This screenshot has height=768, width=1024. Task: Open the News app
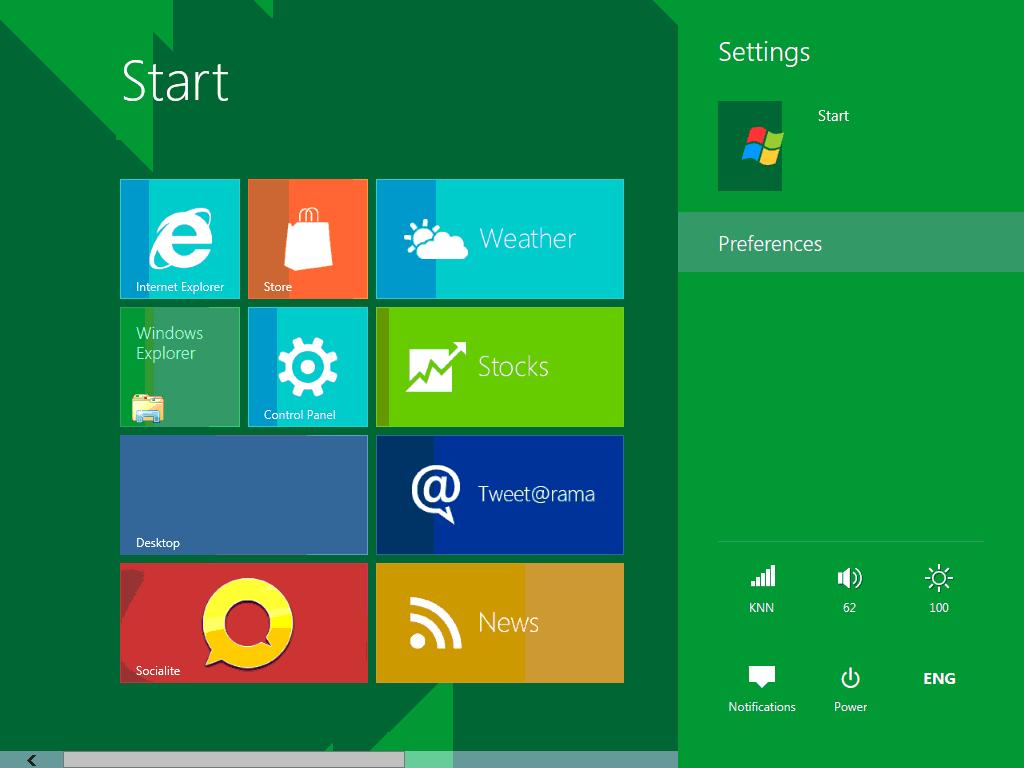coord(500,622)
